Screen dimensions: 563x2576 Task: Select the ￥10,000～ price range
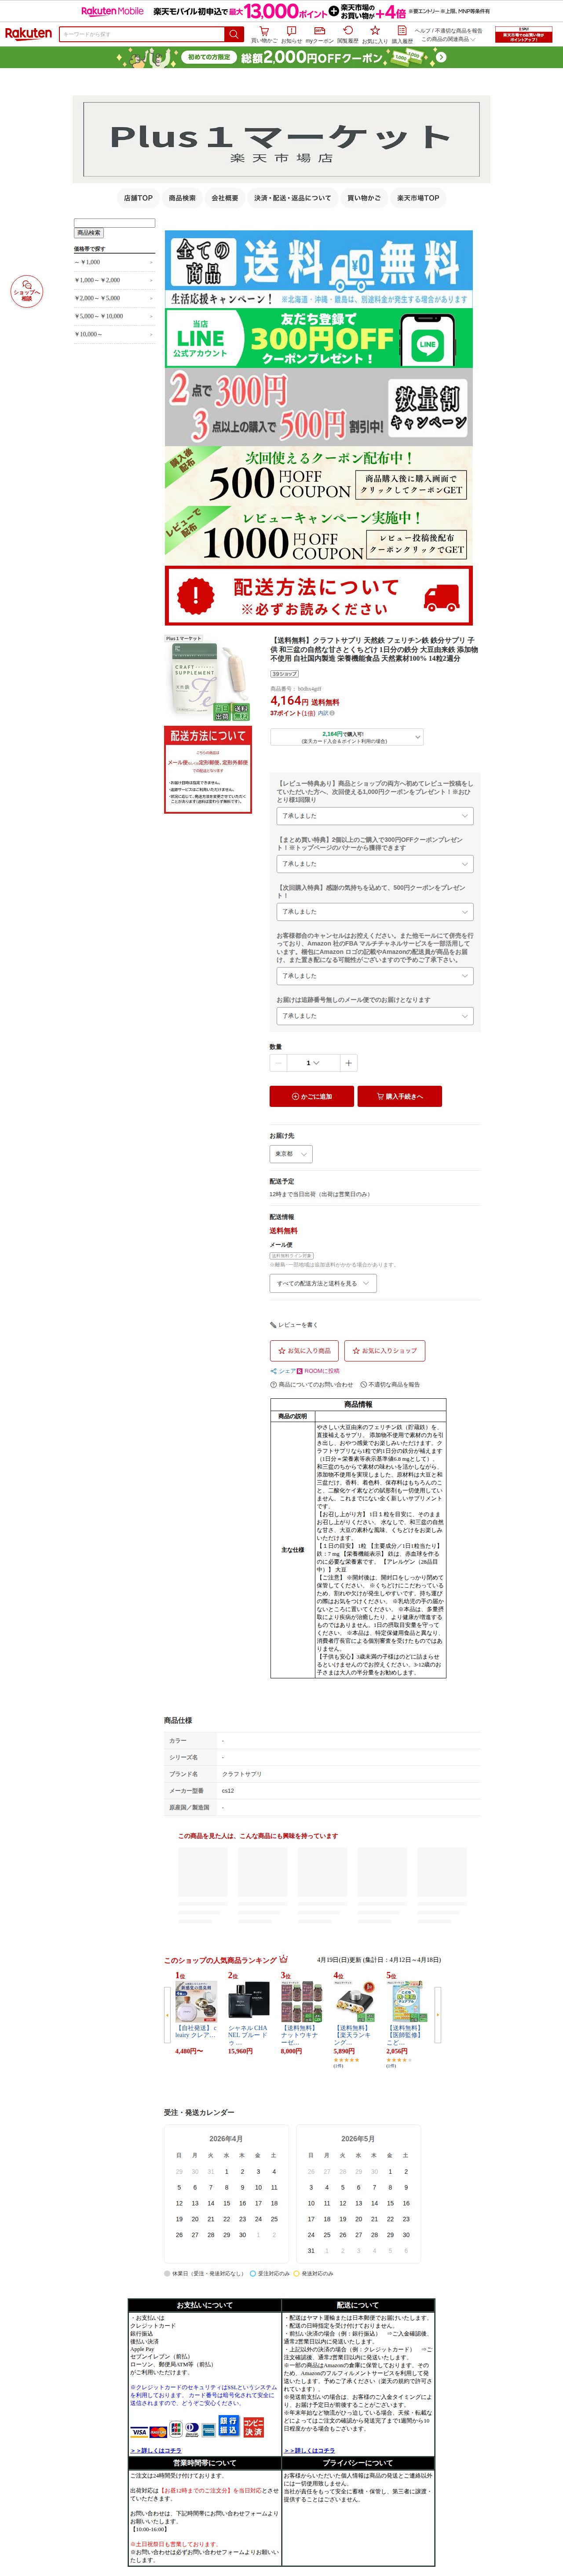point(114,334)
